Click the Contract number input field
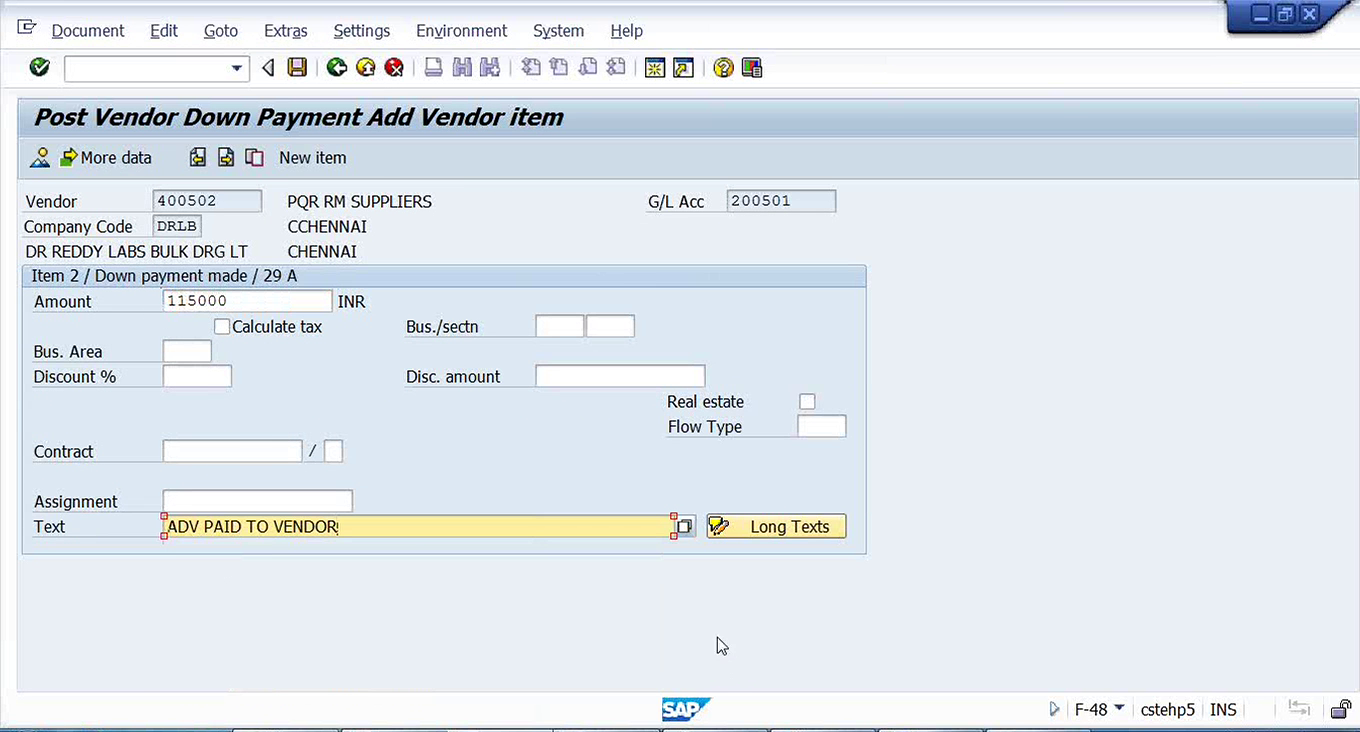This screenshot has height=732, width=1360. tap(232, 451)
